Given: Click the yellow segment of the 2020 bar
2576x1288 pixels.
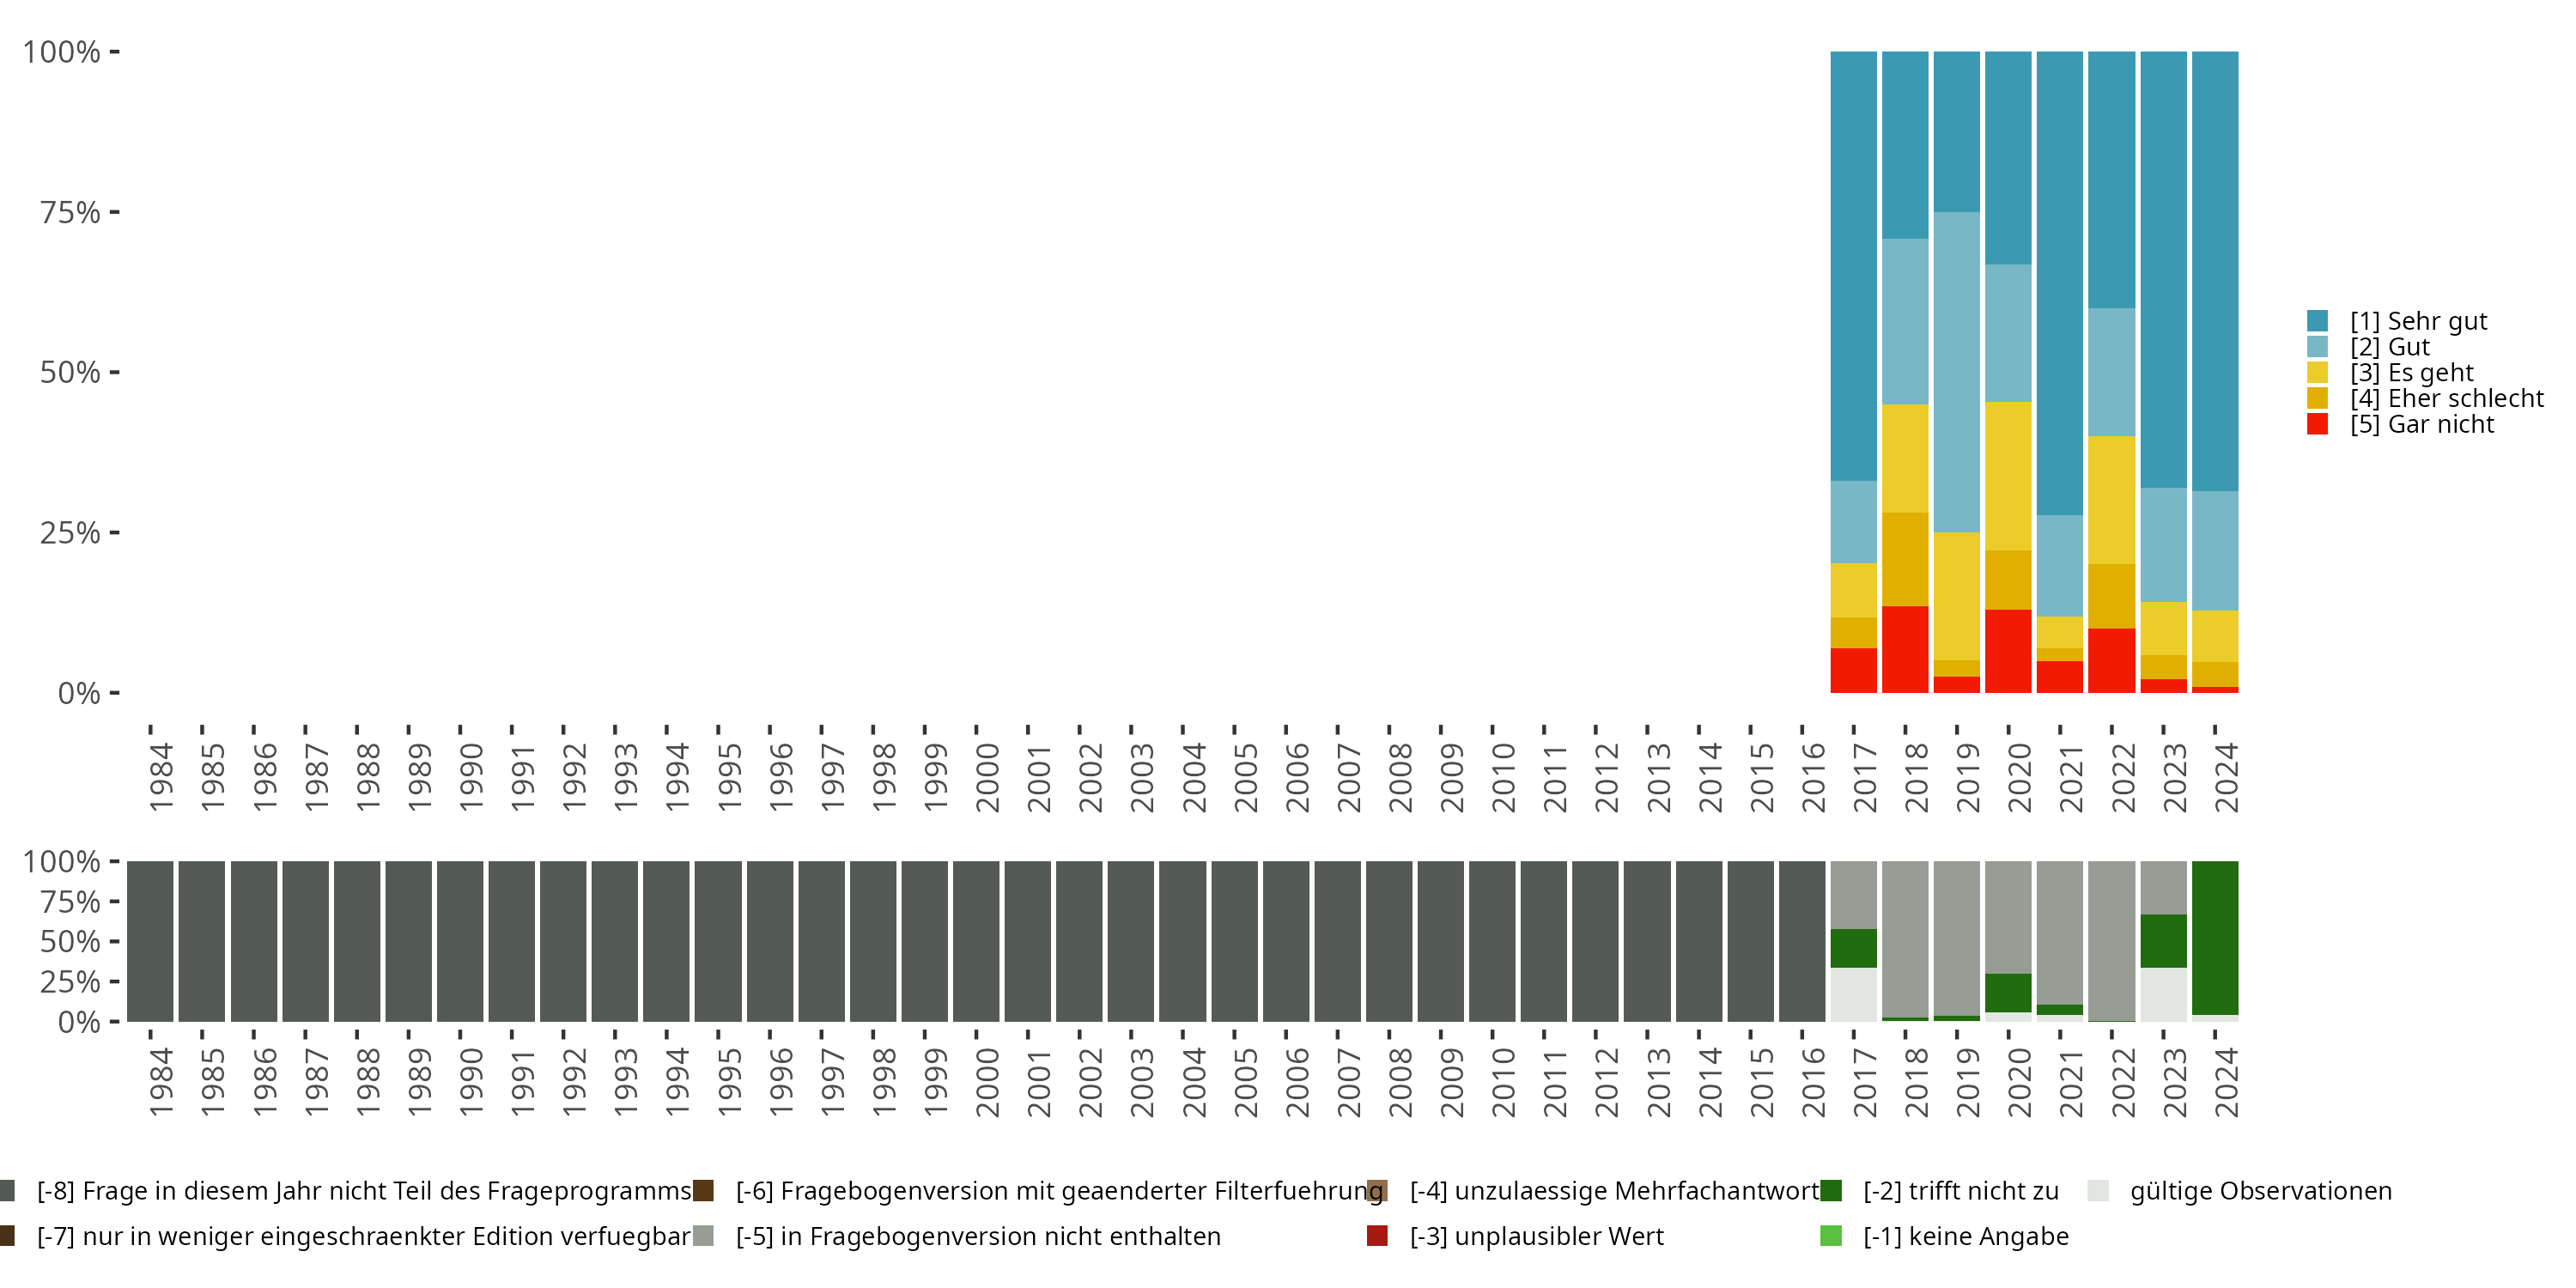Looking at the screenshot, I should [2008, 475].
